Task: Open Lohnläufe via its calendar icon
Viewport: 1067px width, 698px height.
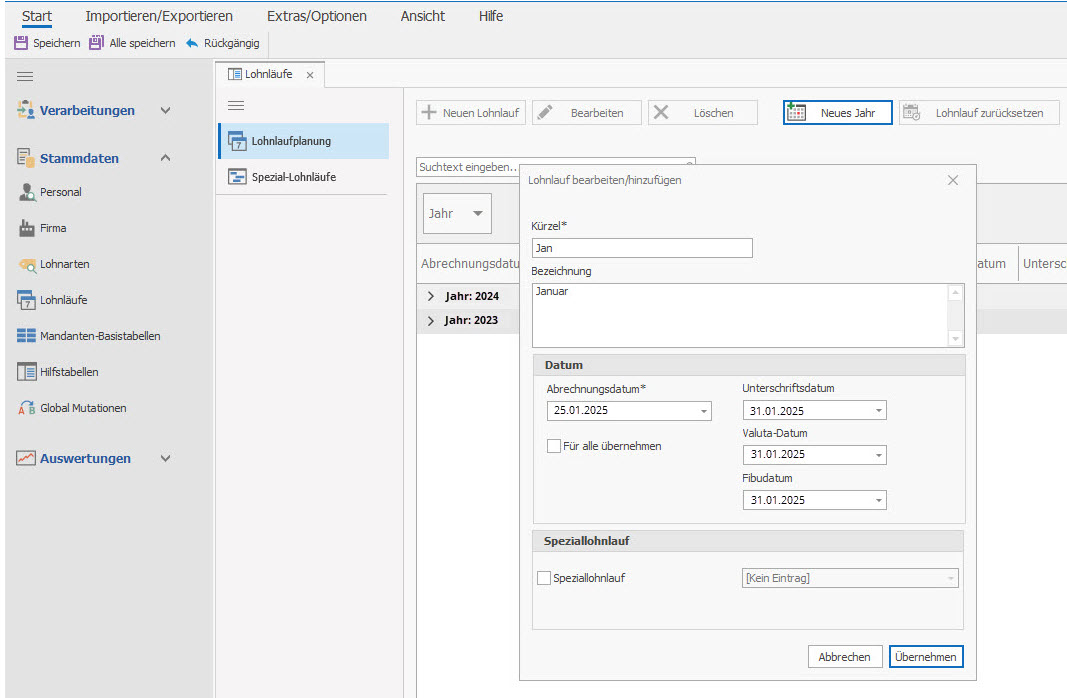Action: pos(27,300)
